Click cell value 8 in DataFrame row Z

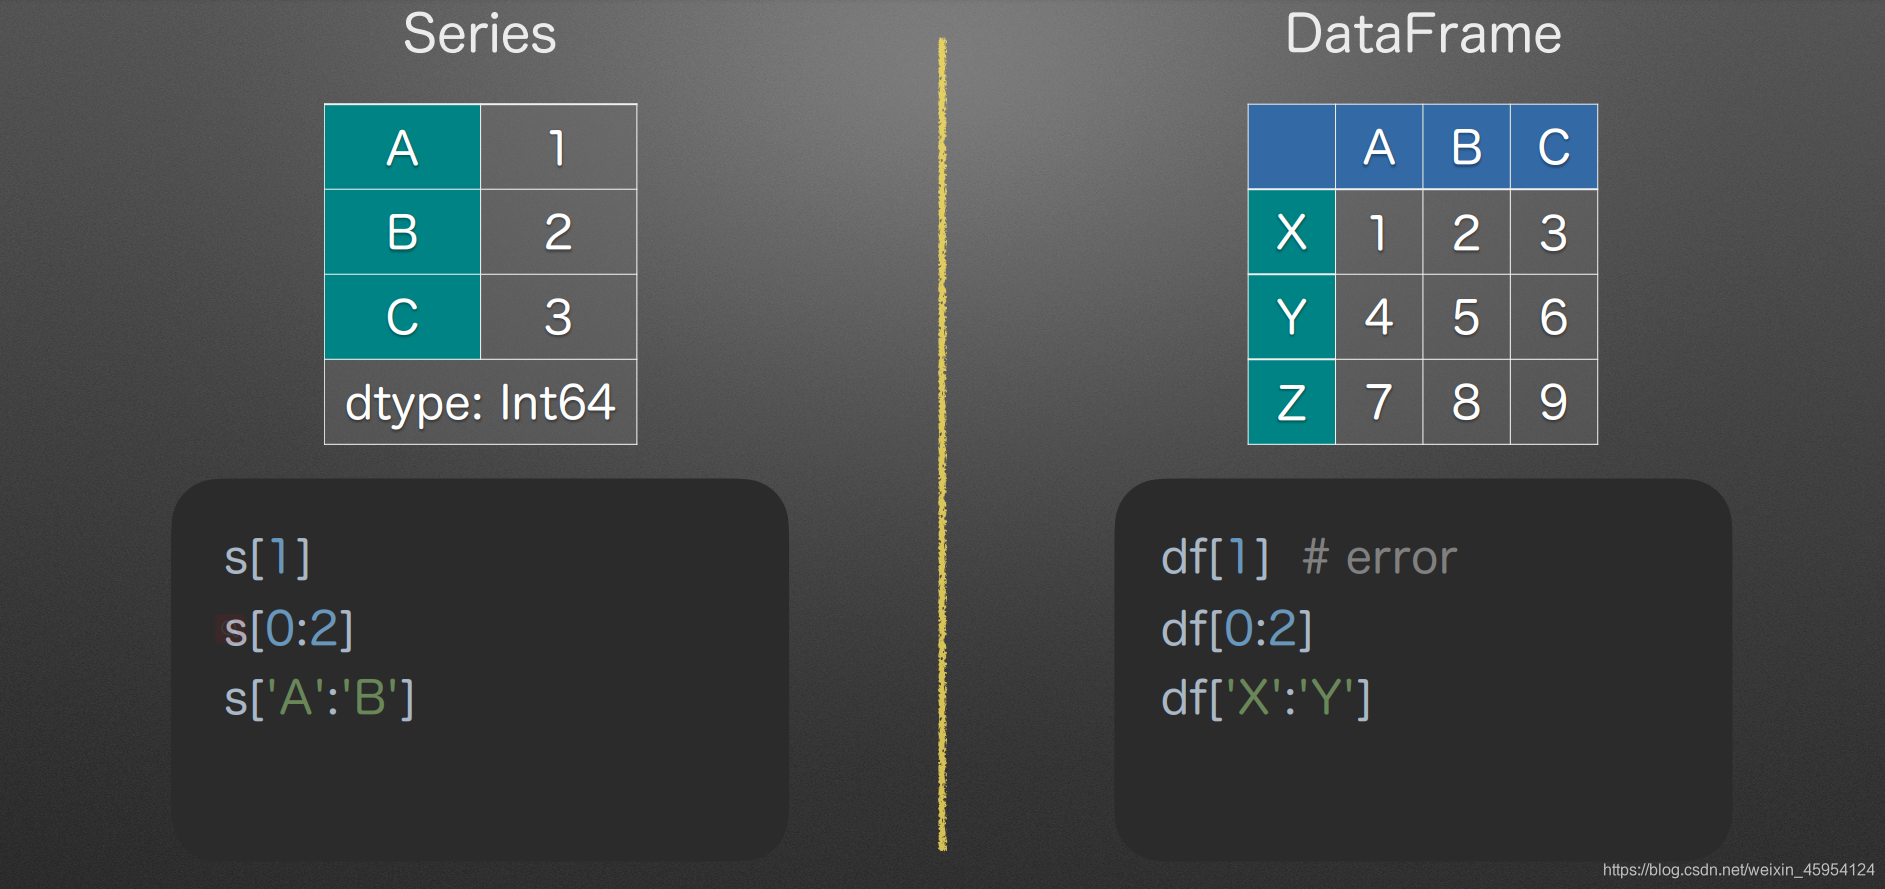1466,402
